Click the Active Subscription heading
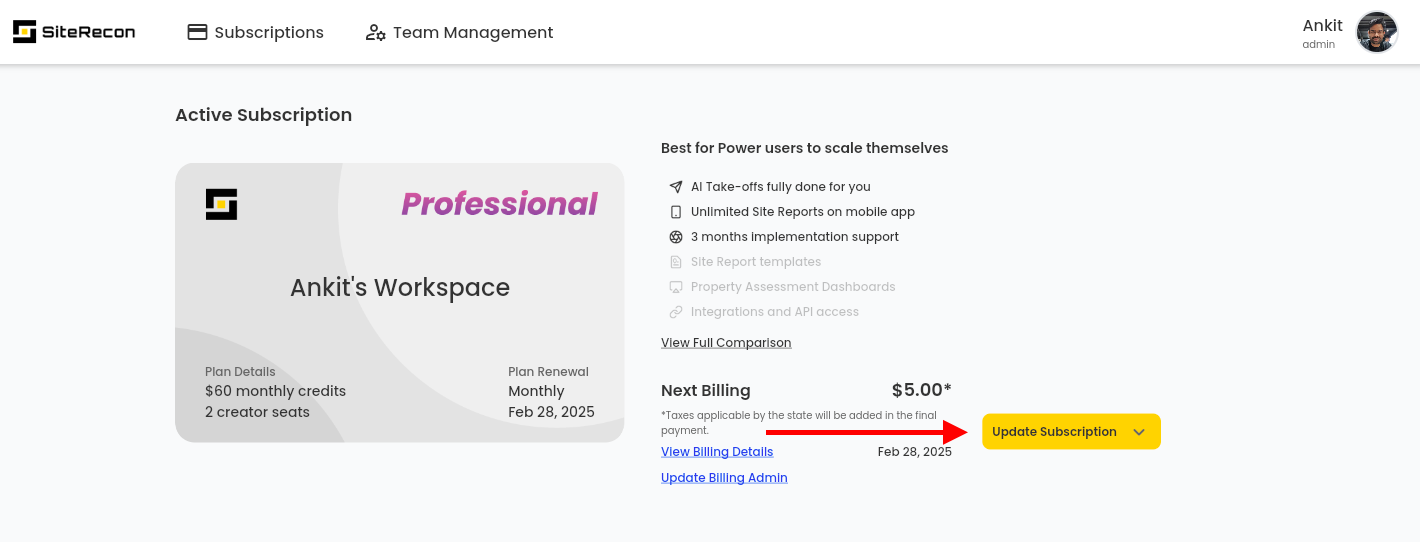This screenshot has width=1420, height=542. pos(263,115)
